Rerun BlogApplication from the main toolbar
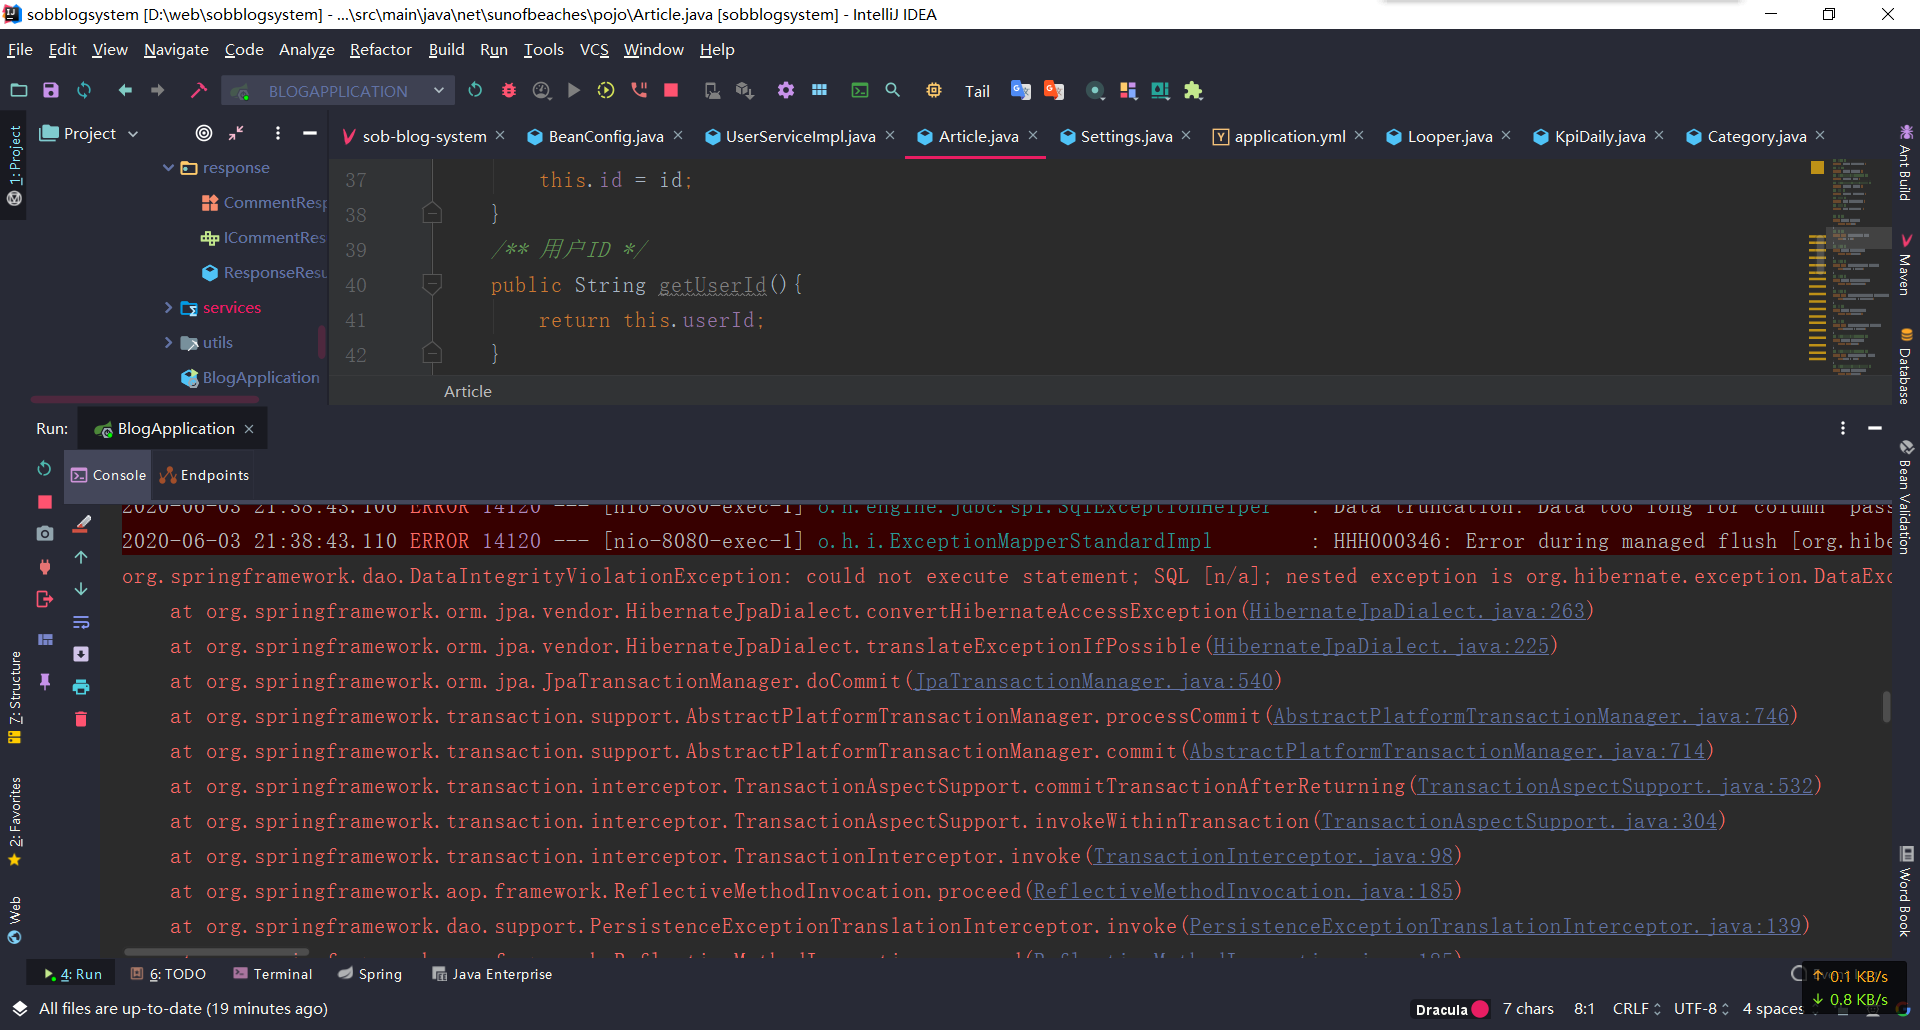Image resolution: width=1920 pixels, height=1030 pixels. click(x=475, y=90)
